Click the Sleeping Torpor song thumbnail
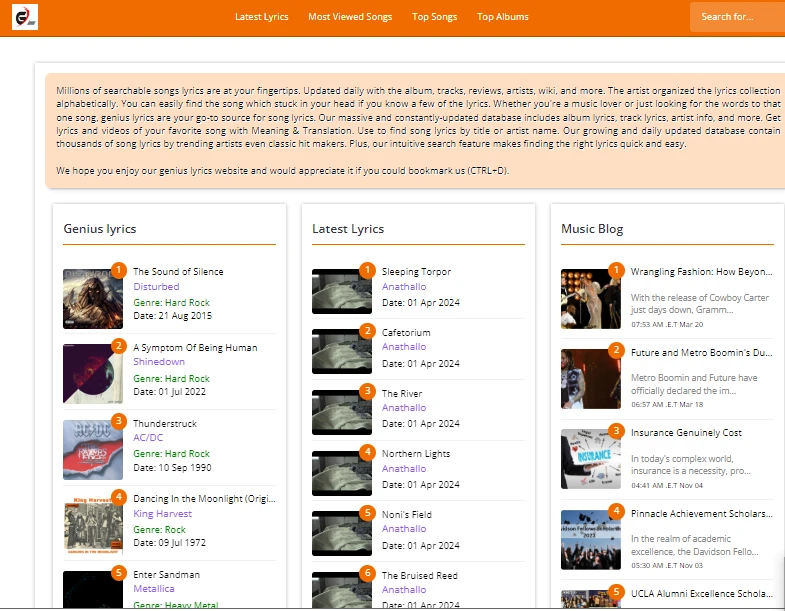 [x=342, y=292]
